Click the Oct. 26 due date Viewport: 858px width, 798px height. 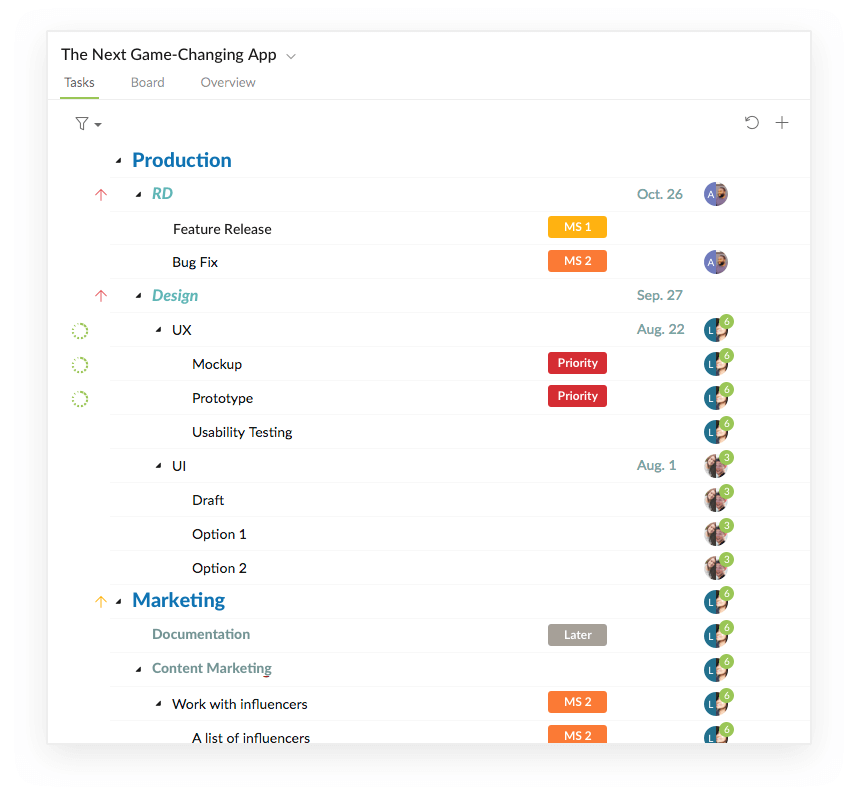pyautogui.click(x=659, y=194)
